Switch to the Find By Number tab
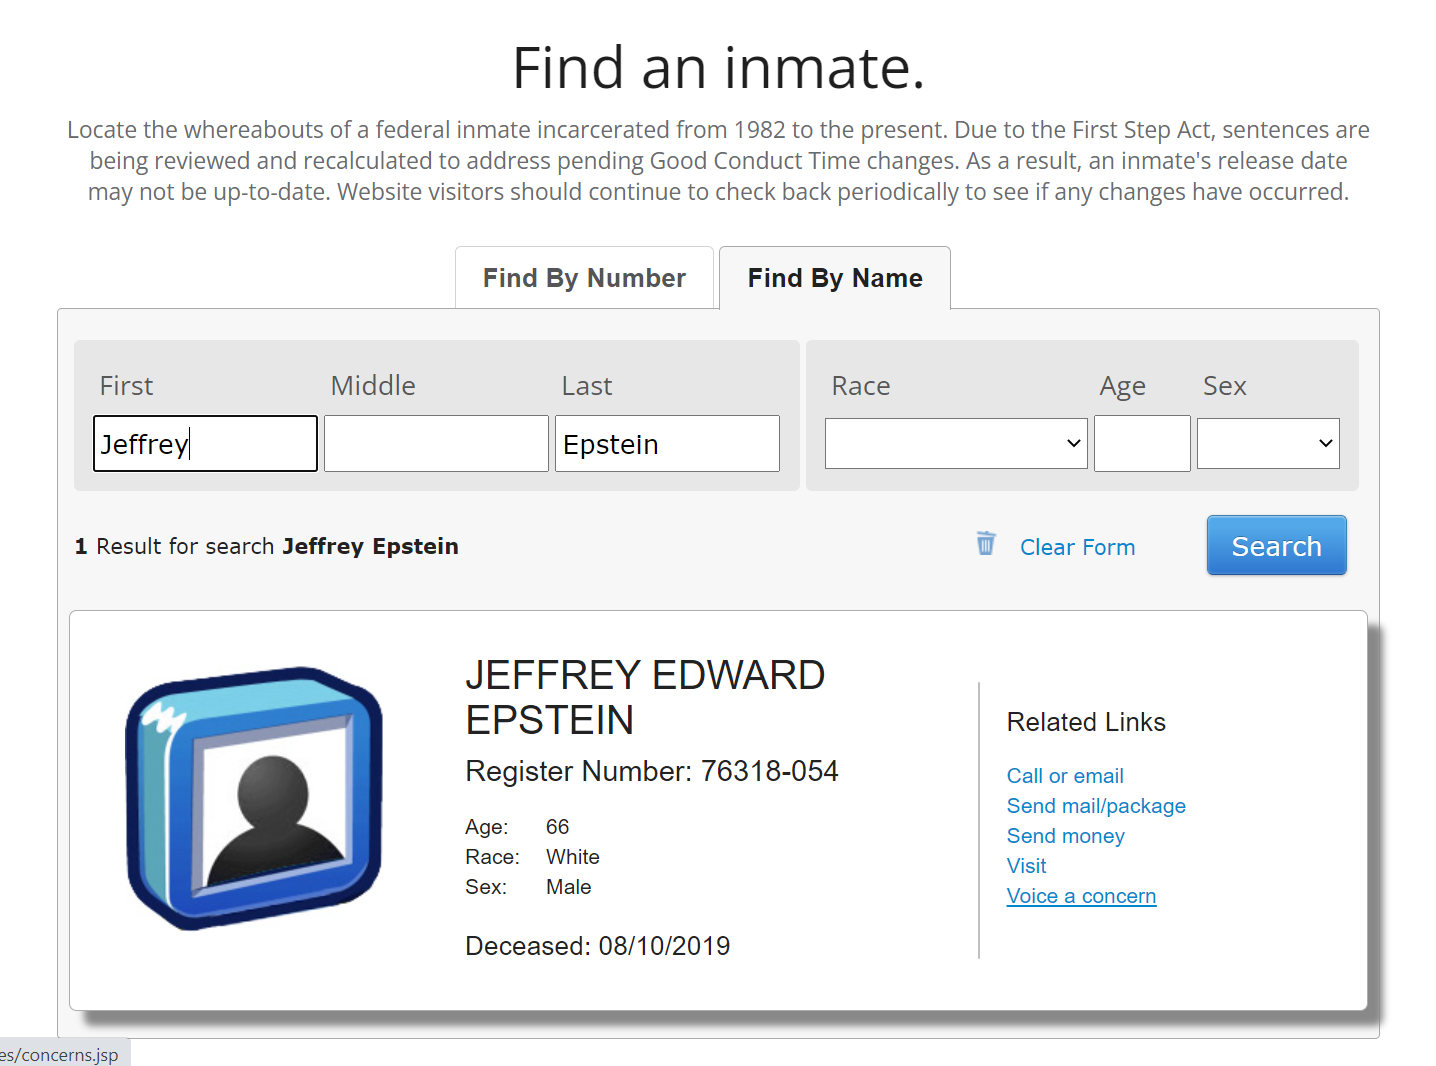 [585, 278]
